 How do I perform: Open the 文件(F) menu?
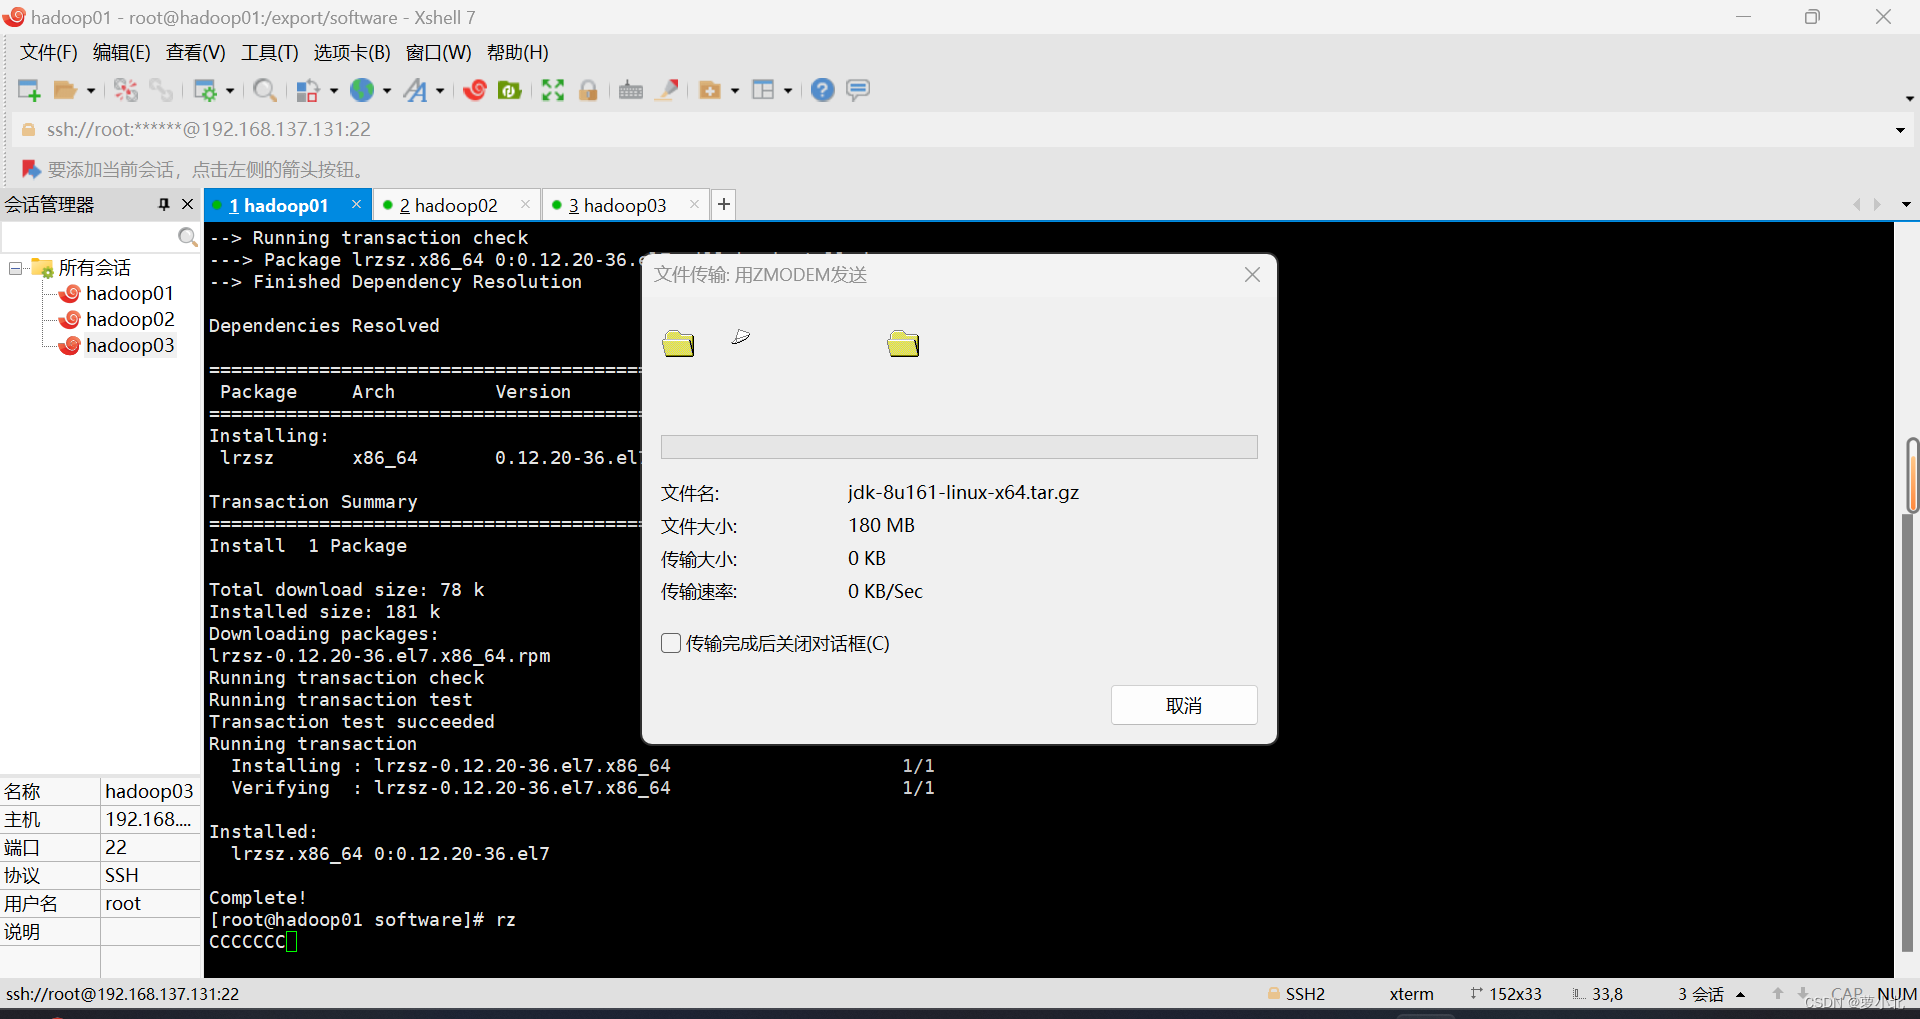(x=49, y=52)
